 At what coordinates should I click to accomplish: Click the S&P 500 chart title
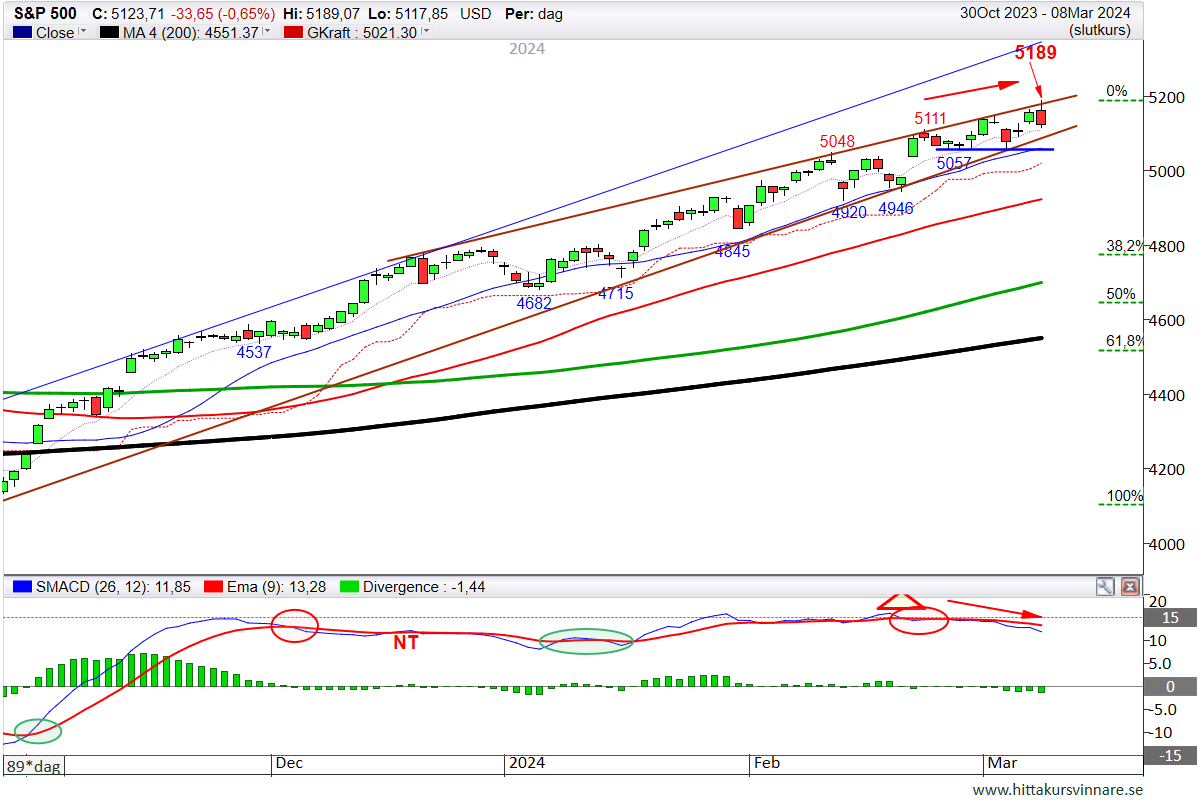43,14
